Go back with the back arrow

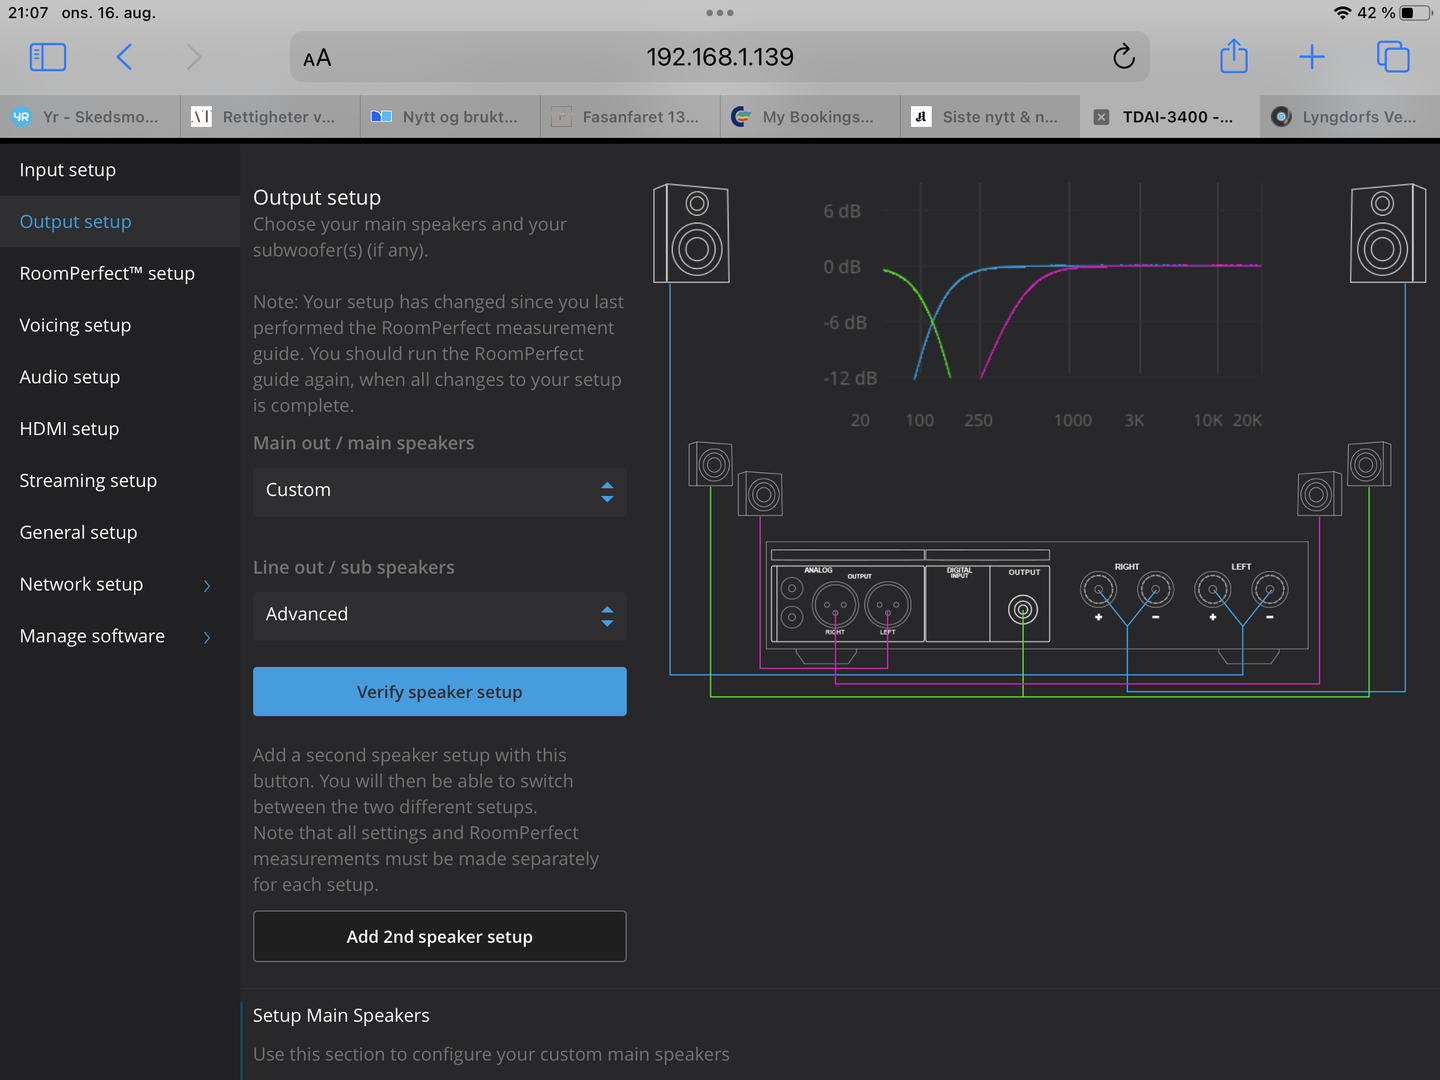(x=124, y=57)
